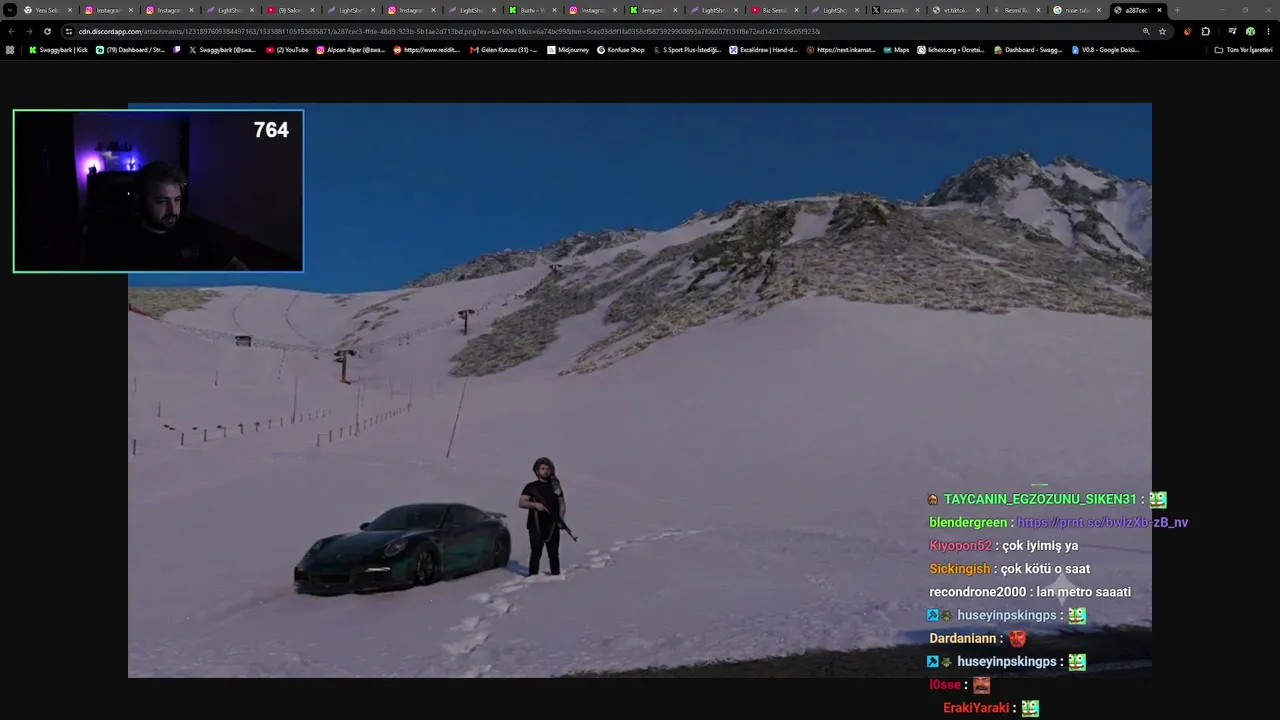
Task: Close the Yeni Sekme tab
Action: pyautogui.click(x=70, y=10)
